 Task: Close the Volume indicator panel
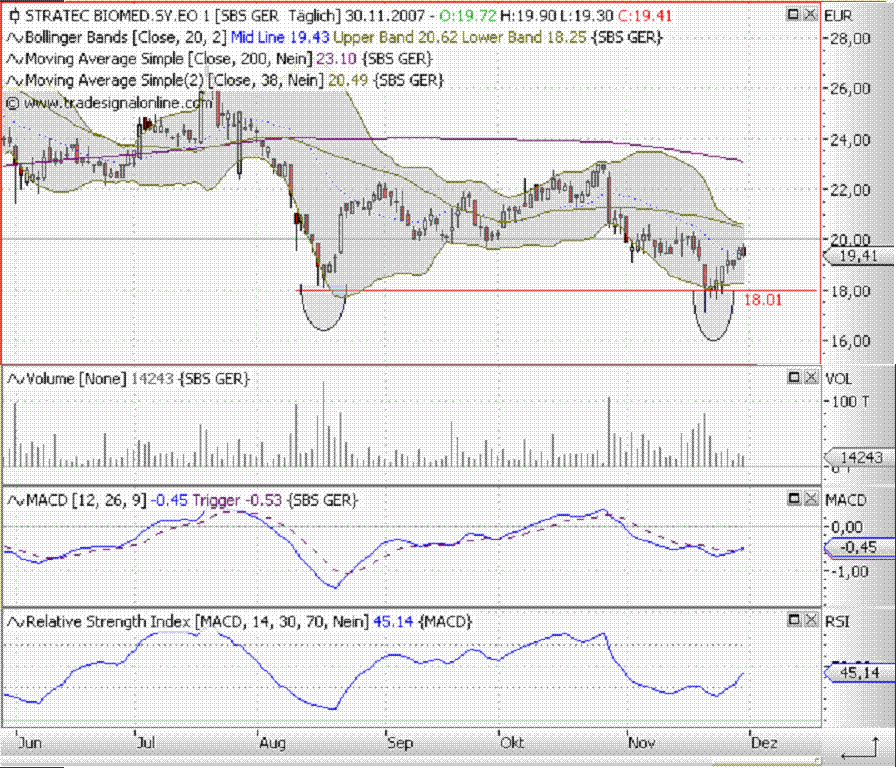[811, 377]
